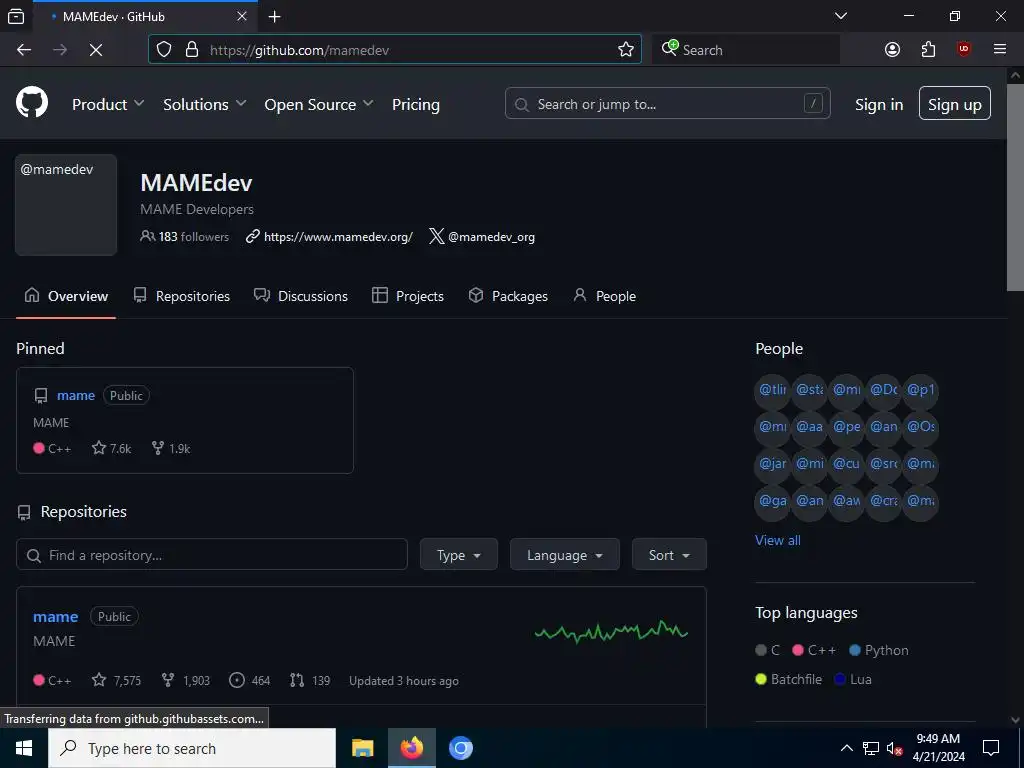Image resolution: width=1024 pixels, height=768 pixels.
Task: Stop page loading with X button
Action: [96, 50]
